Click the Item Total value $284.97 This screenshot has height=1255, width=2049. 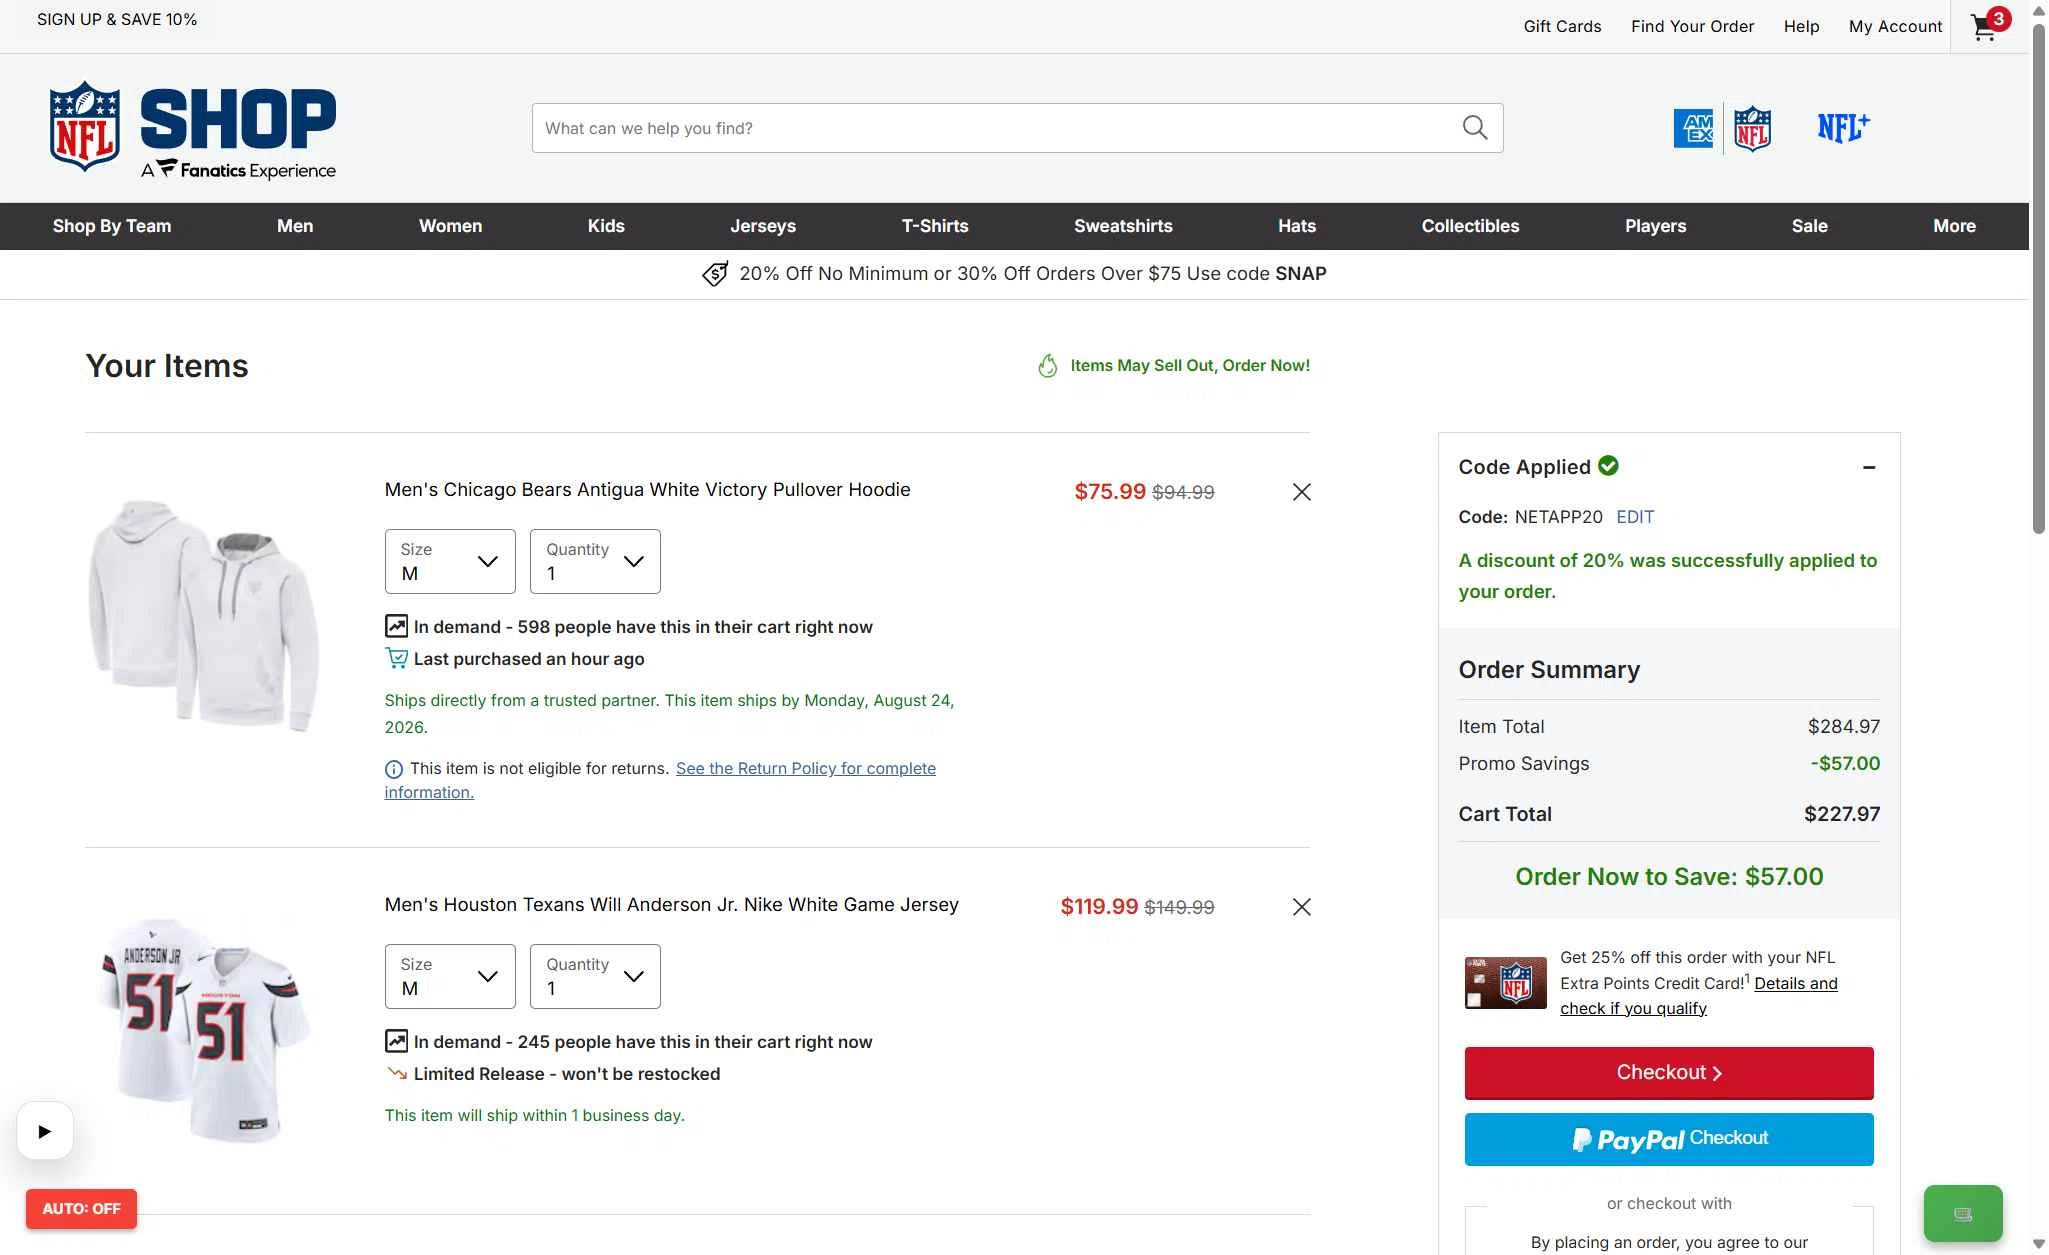tap(1844, 727)
